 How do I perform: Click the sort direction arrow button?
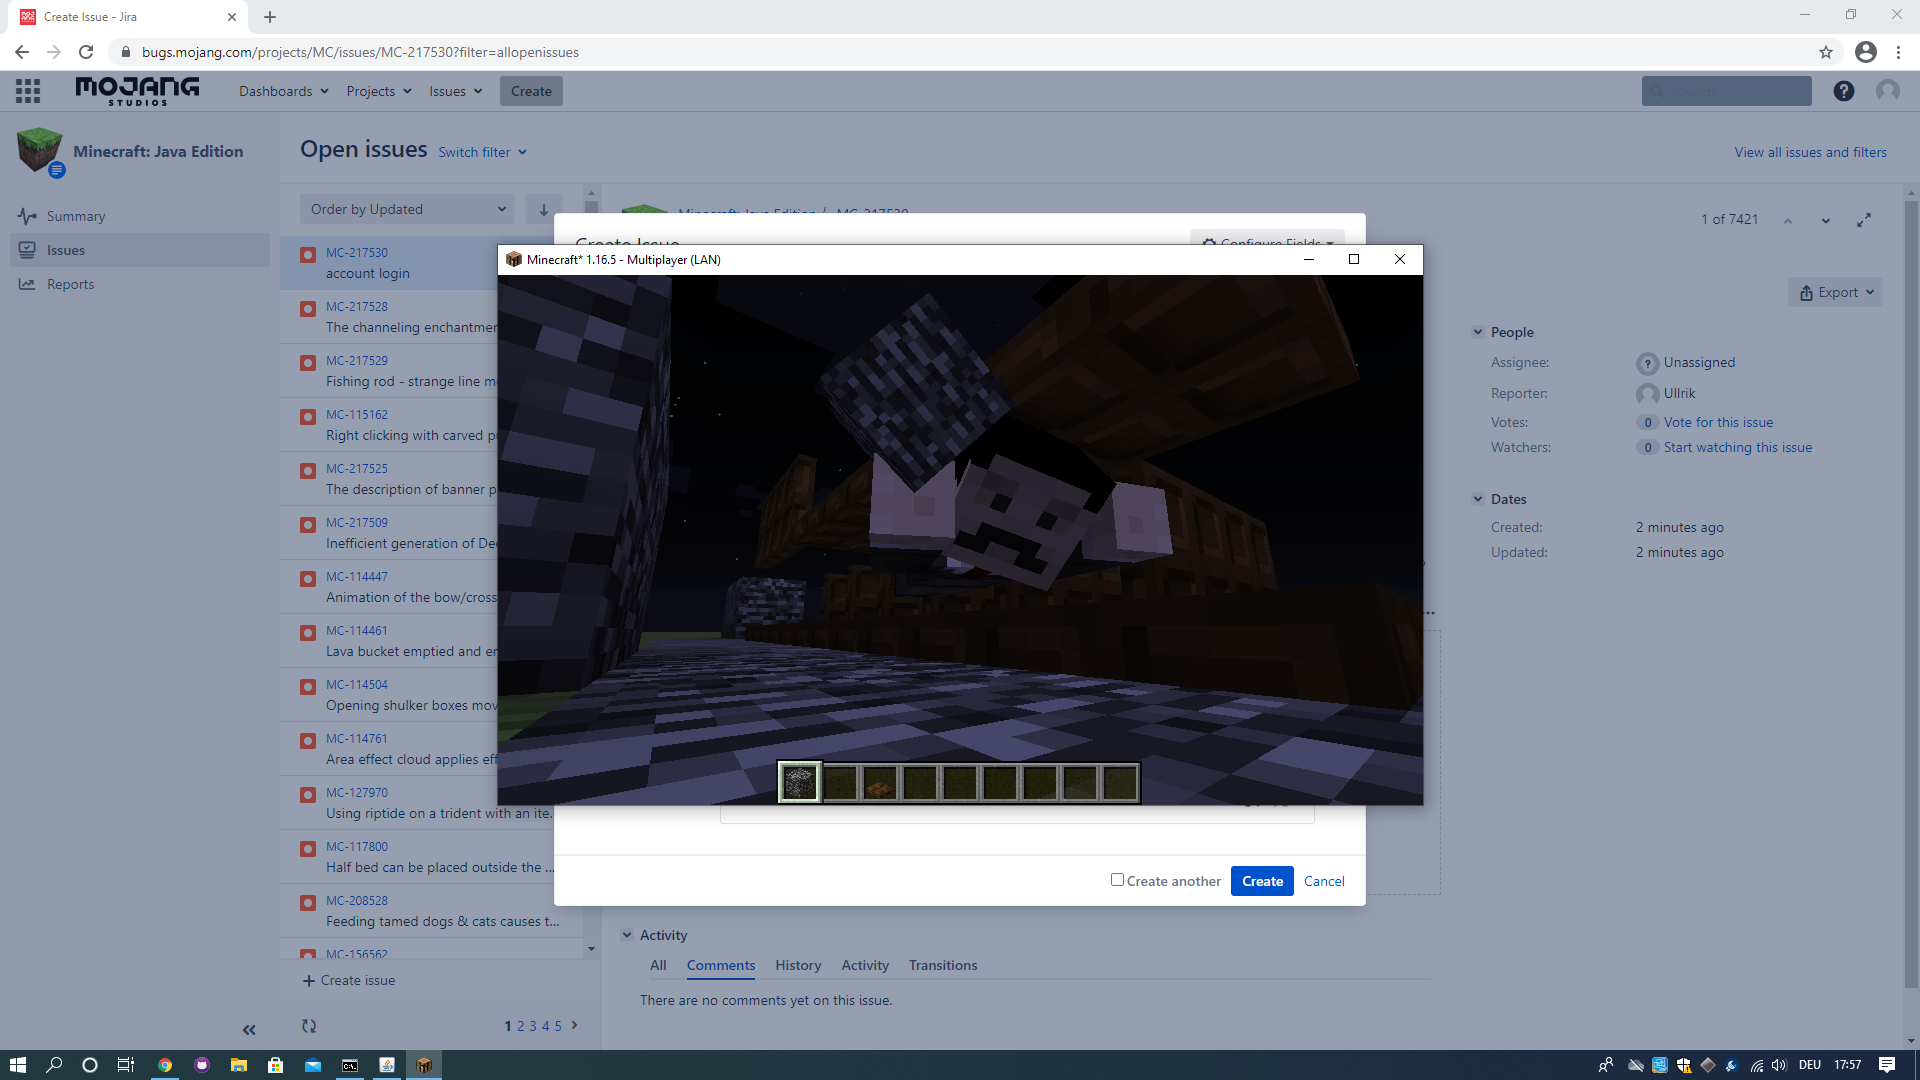click(x=543, y=209)
